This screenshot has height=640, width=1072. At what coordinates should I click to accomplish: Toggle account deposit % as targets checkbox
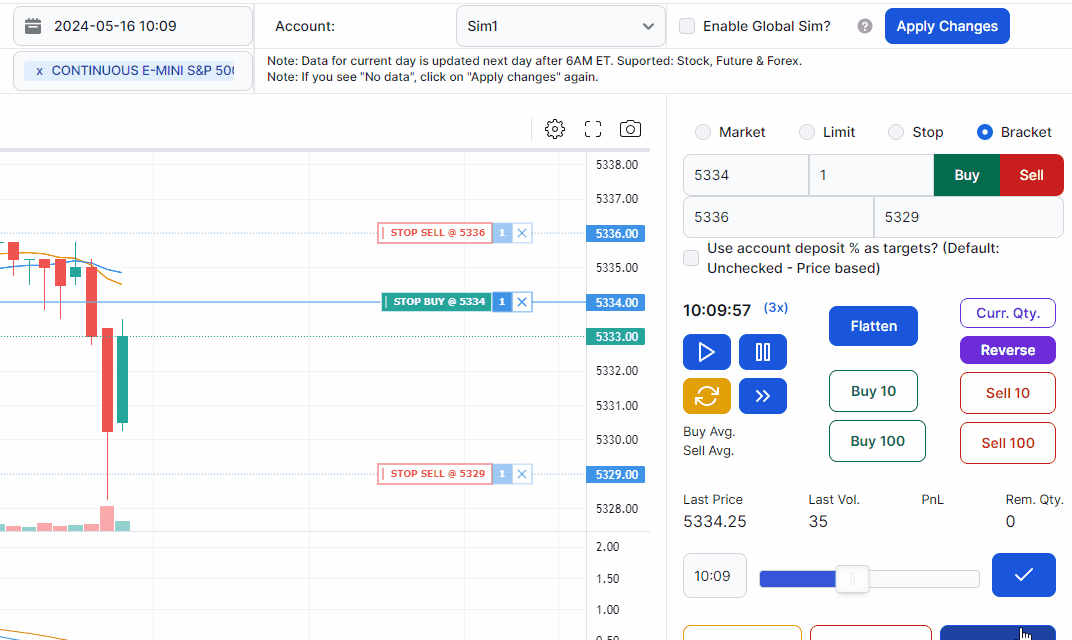click(691, 258)
